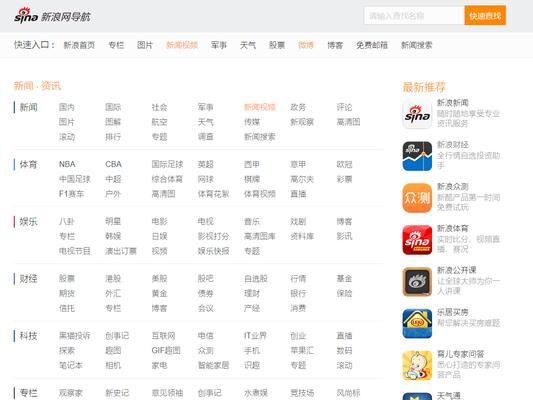
Task: Open 社会 link under 新闻
Action: click(x=159, y=107)
